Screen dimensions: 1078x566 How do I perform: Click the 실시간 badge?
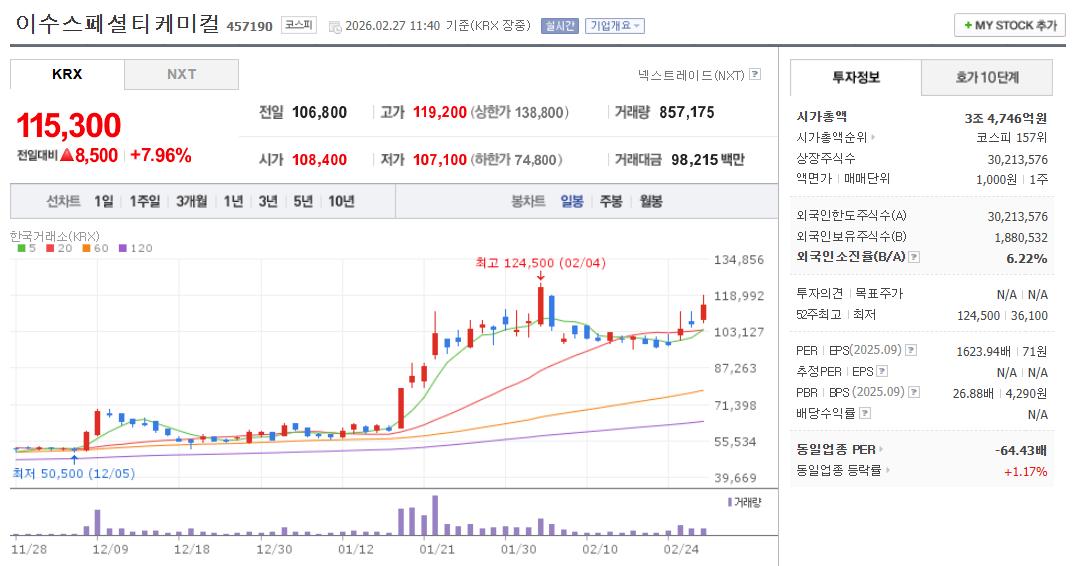coord(560,26)
